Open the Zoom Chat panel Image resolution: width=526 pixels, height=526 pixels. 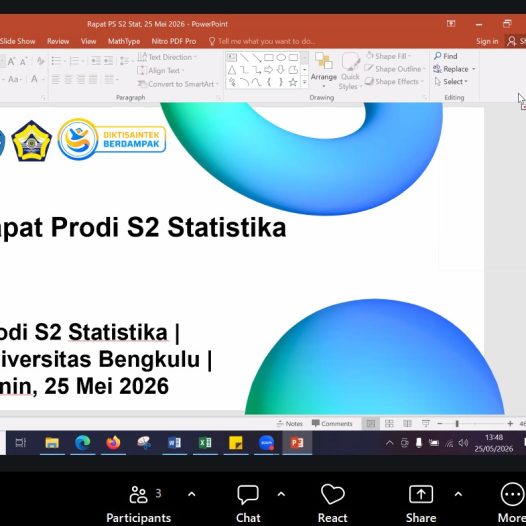click(x=248, y=504)
